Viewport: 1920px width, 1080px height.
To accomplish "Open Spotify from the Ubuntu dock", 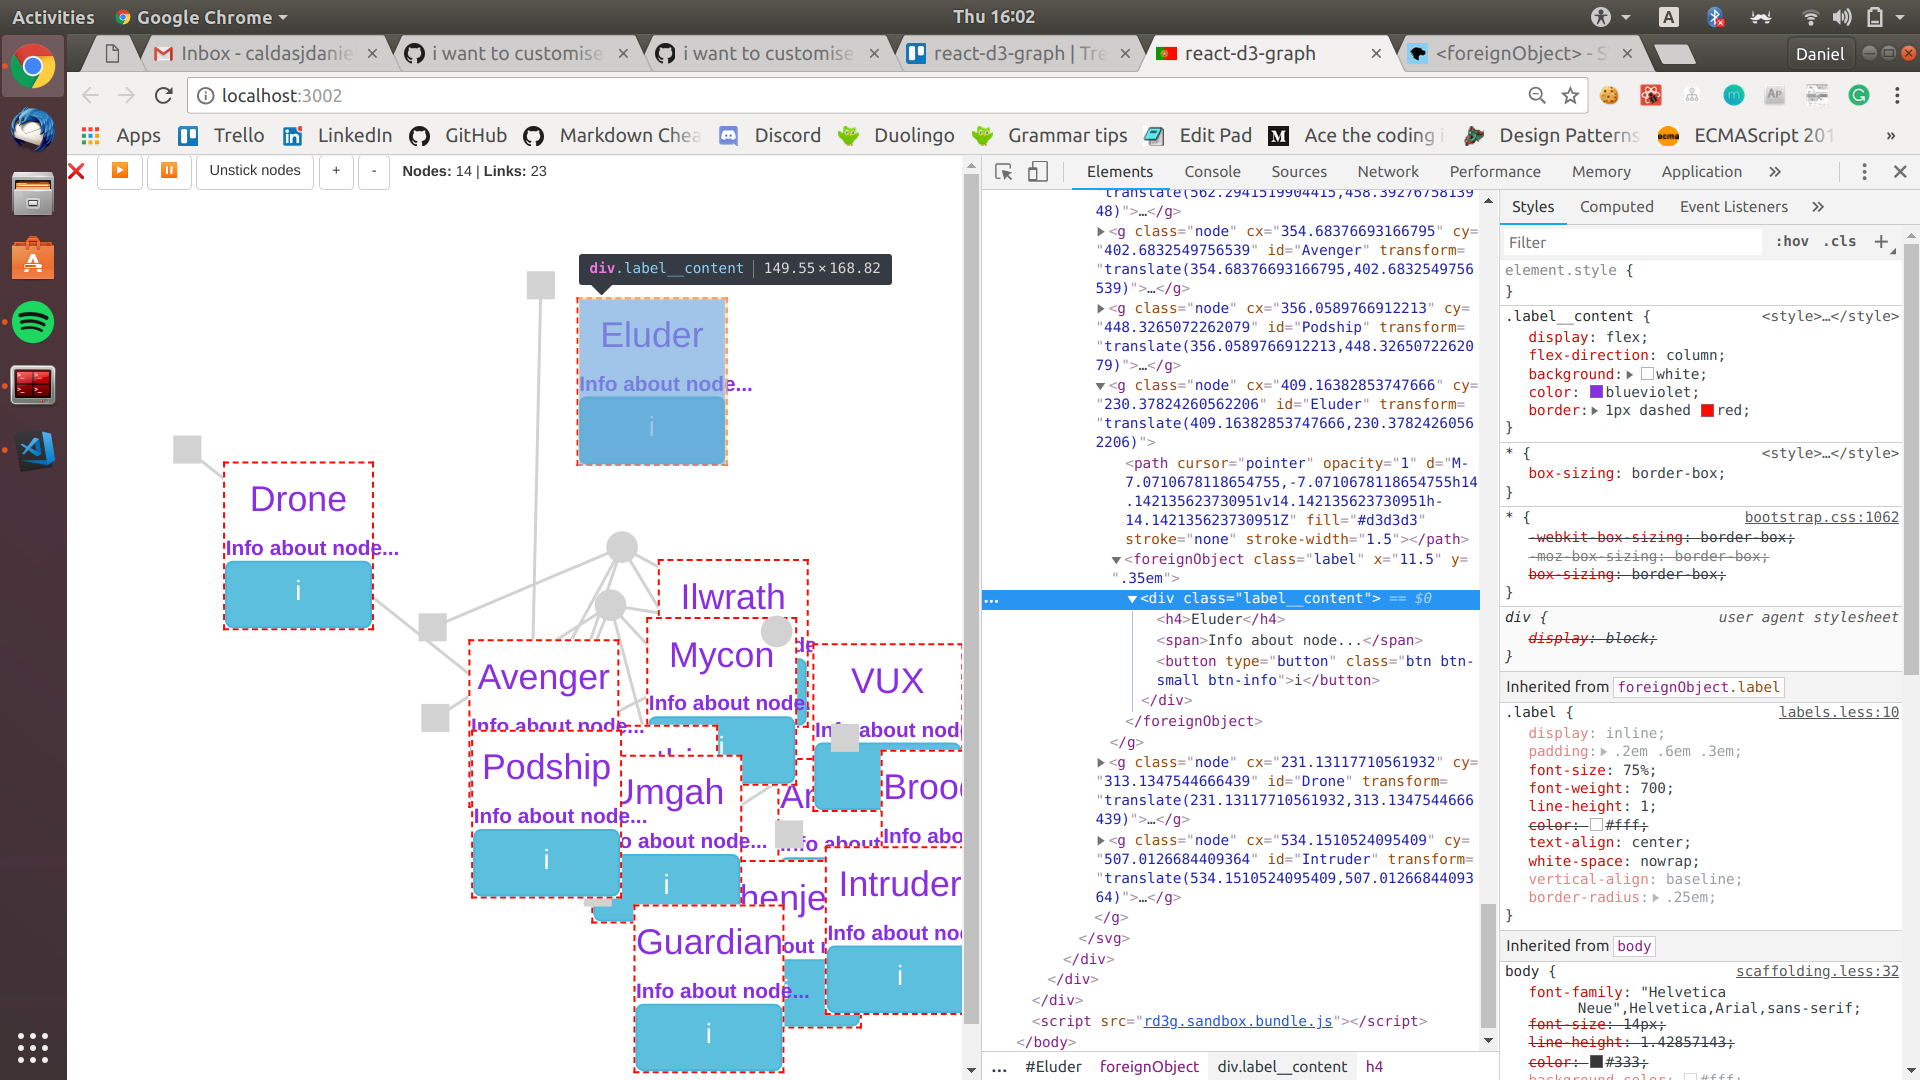I will pyautogui.click(x=33, y=322).
